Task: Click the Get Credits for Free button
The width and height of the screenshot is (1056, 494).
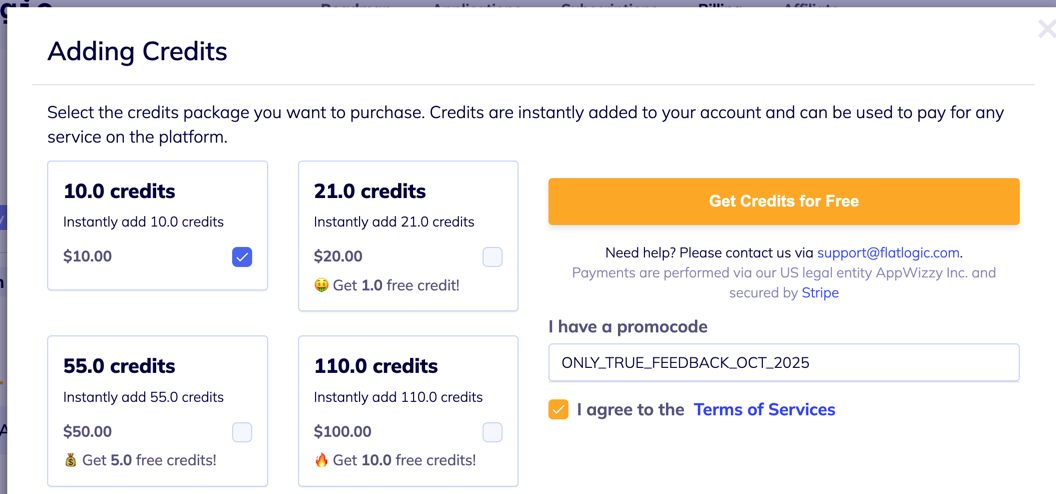Action: coord(783,201)
